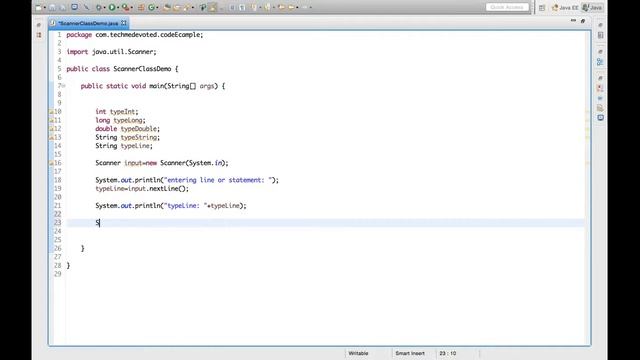This screenshot has height=360, width=640.
Task: Minimize the editor area
Action: click(x=573, y=20)
